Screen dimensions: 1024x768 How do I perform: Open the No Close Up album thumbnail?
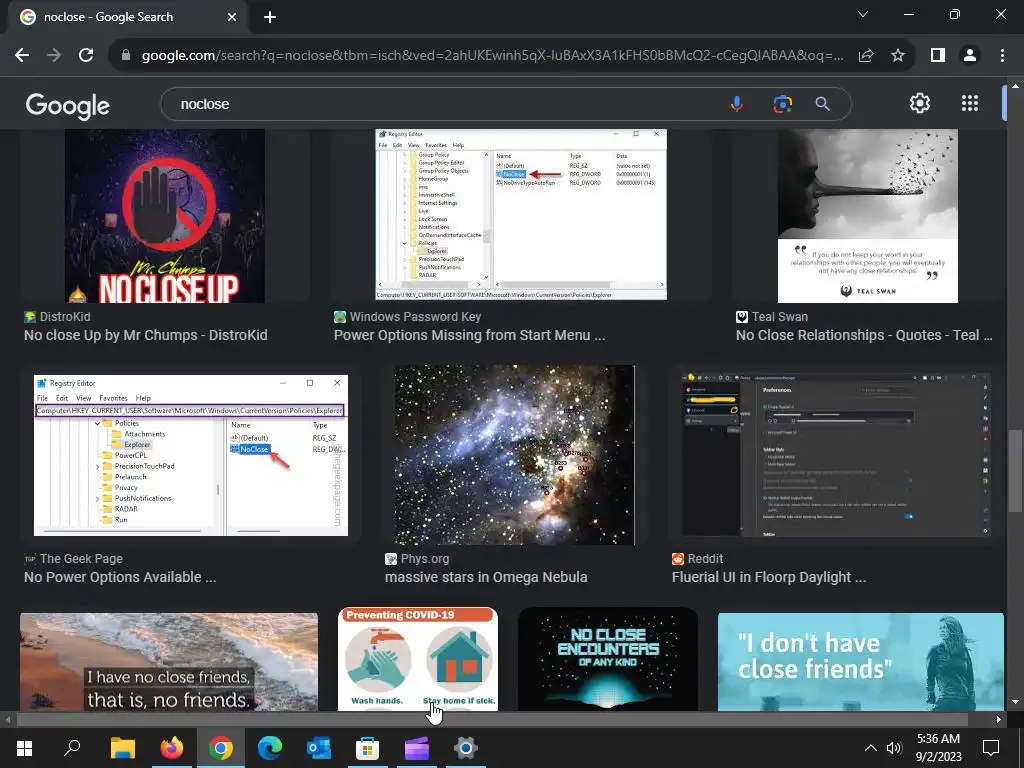165,216
